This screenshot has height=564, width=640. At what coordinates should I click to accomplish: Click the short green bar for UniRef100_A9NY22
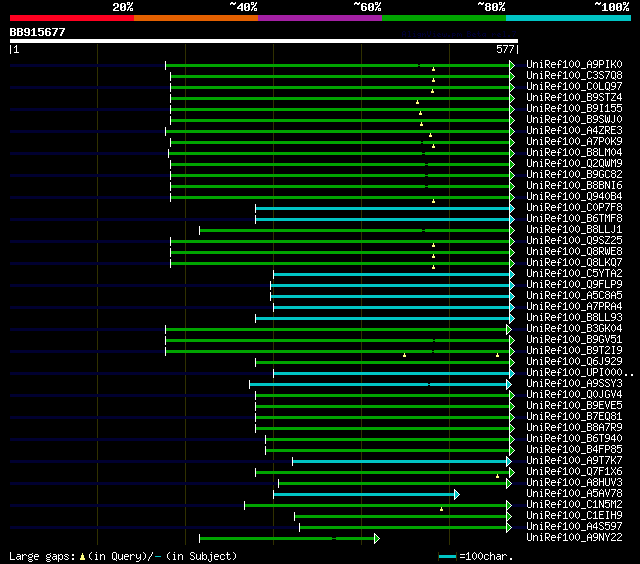pos(287,539)
